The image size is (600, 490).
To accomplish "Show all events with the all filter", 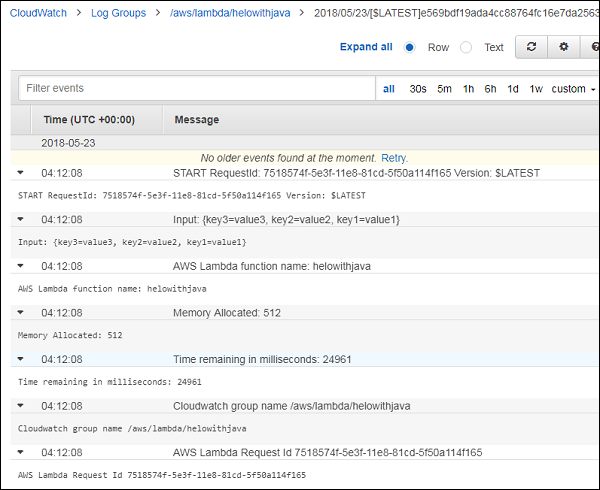I will coord(389,89).
